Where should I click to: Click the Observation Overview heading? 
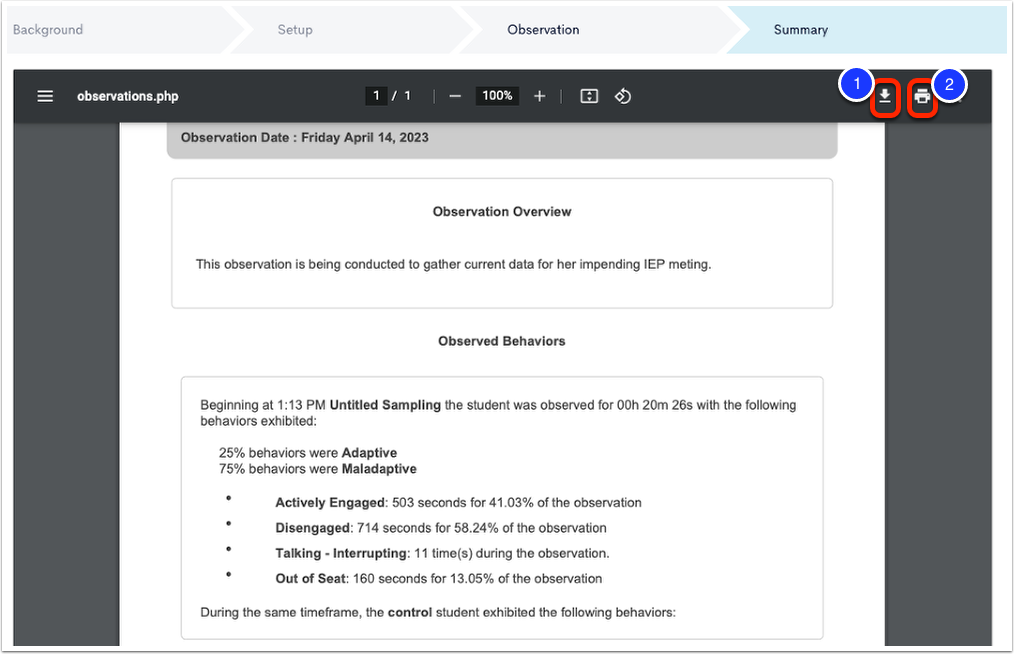coord(502,212)
